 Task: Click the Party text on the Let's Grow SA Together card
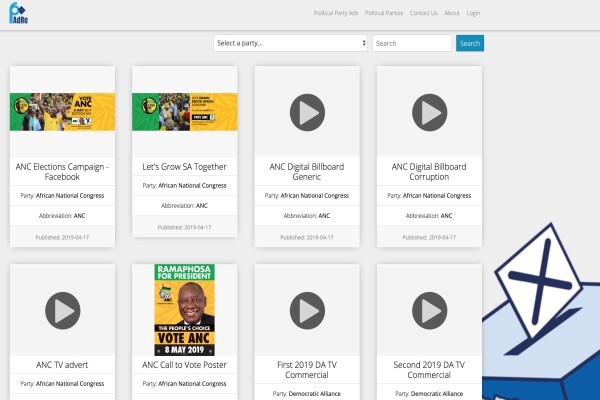pos(184,186)
